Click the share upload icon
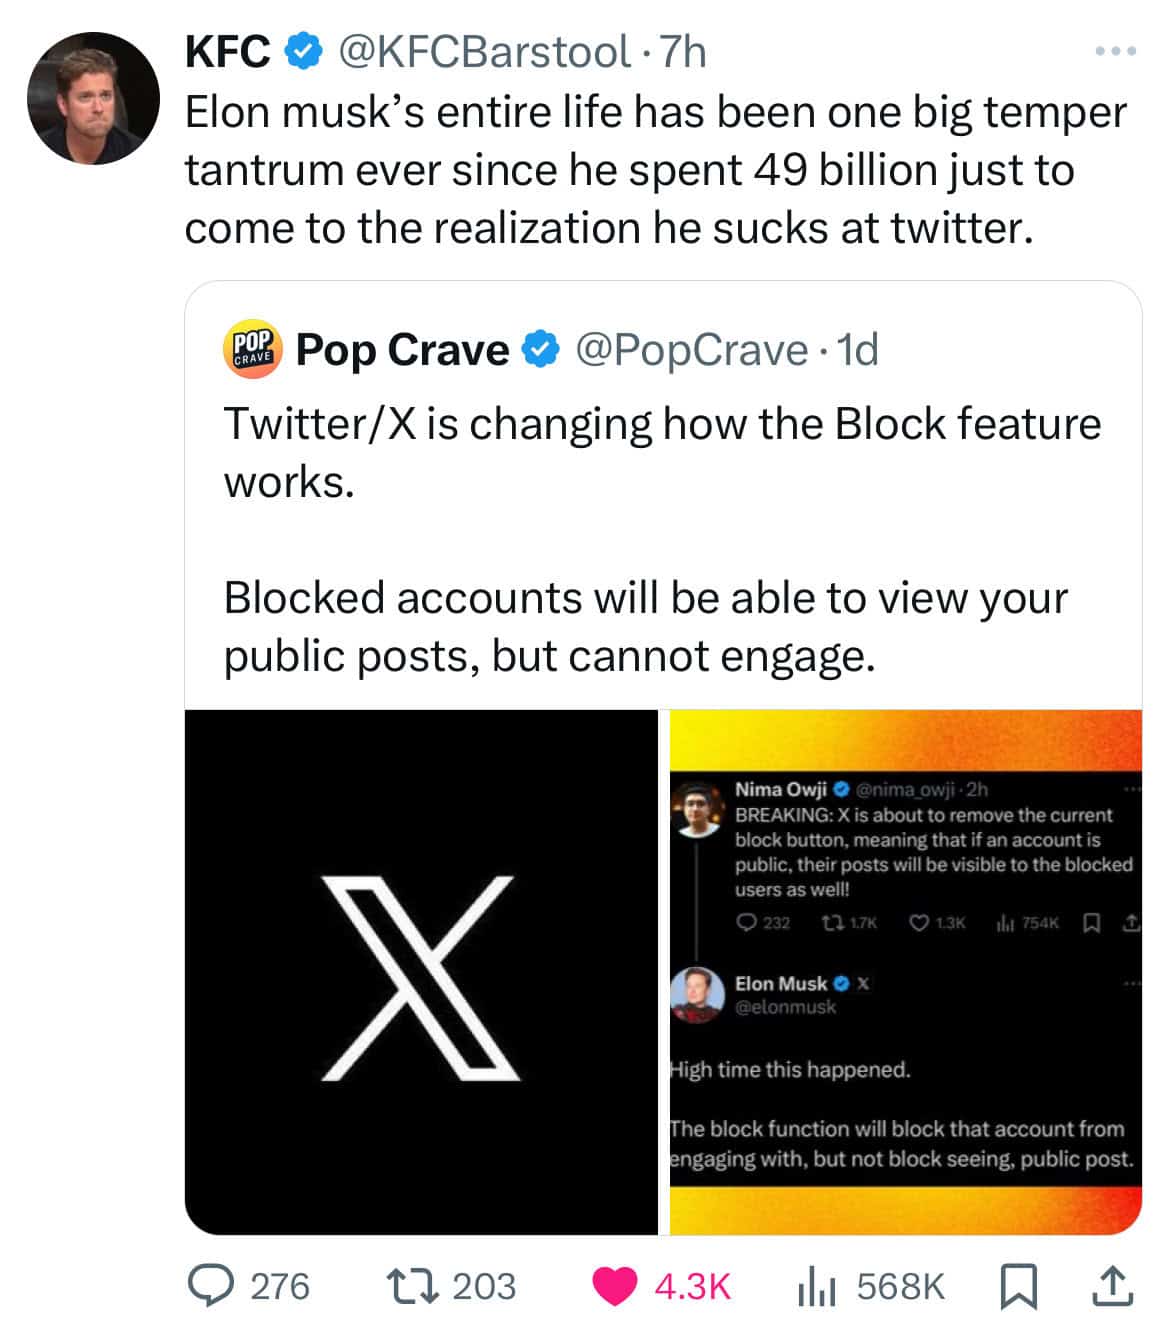1170x1334 pixels. click(1112, 1286)
